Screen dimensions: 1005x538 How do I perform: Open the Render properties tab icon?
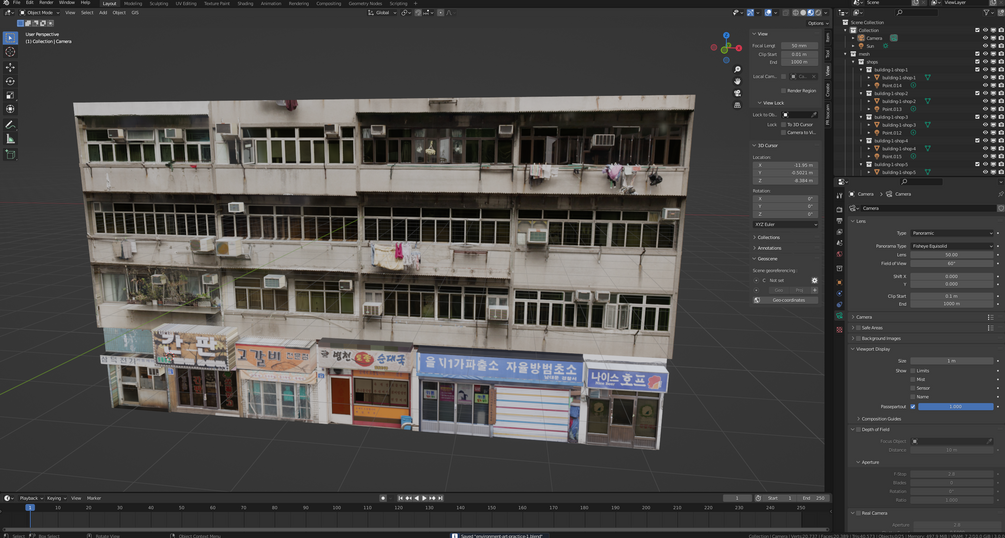click(840, 210)
